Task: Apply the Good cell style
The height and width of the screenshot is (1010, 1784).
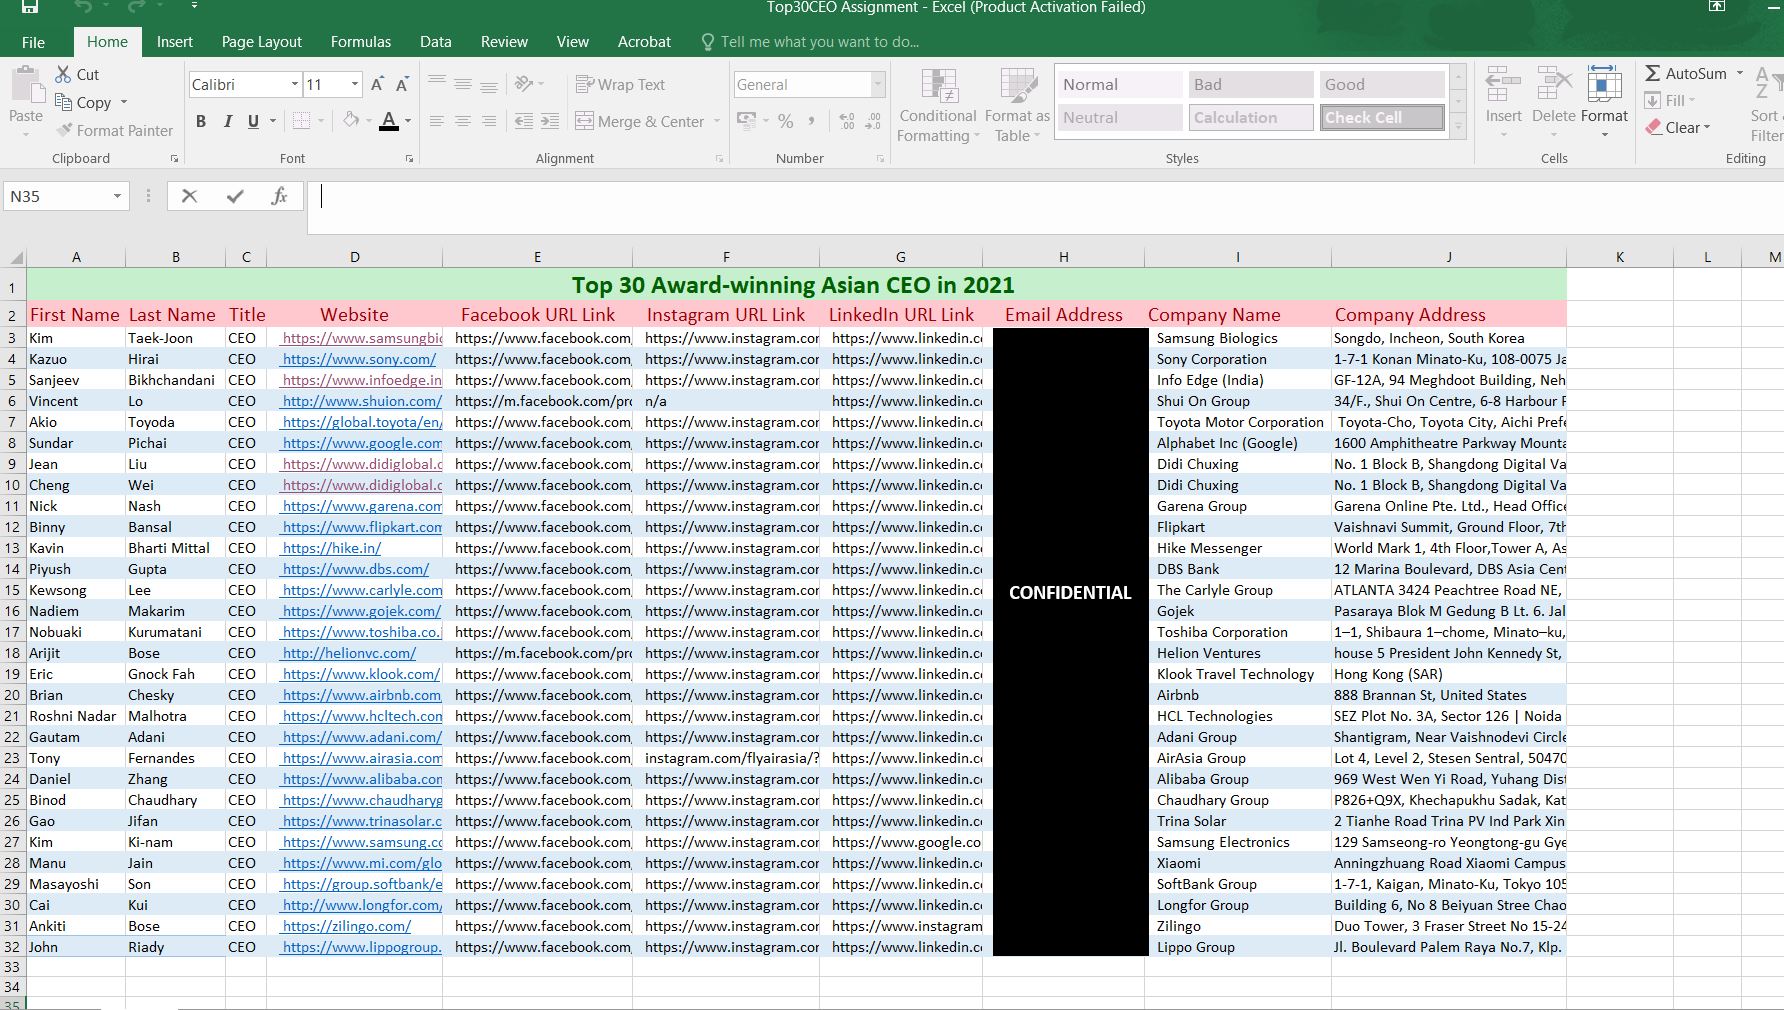Action: (x=1381, y=85)
